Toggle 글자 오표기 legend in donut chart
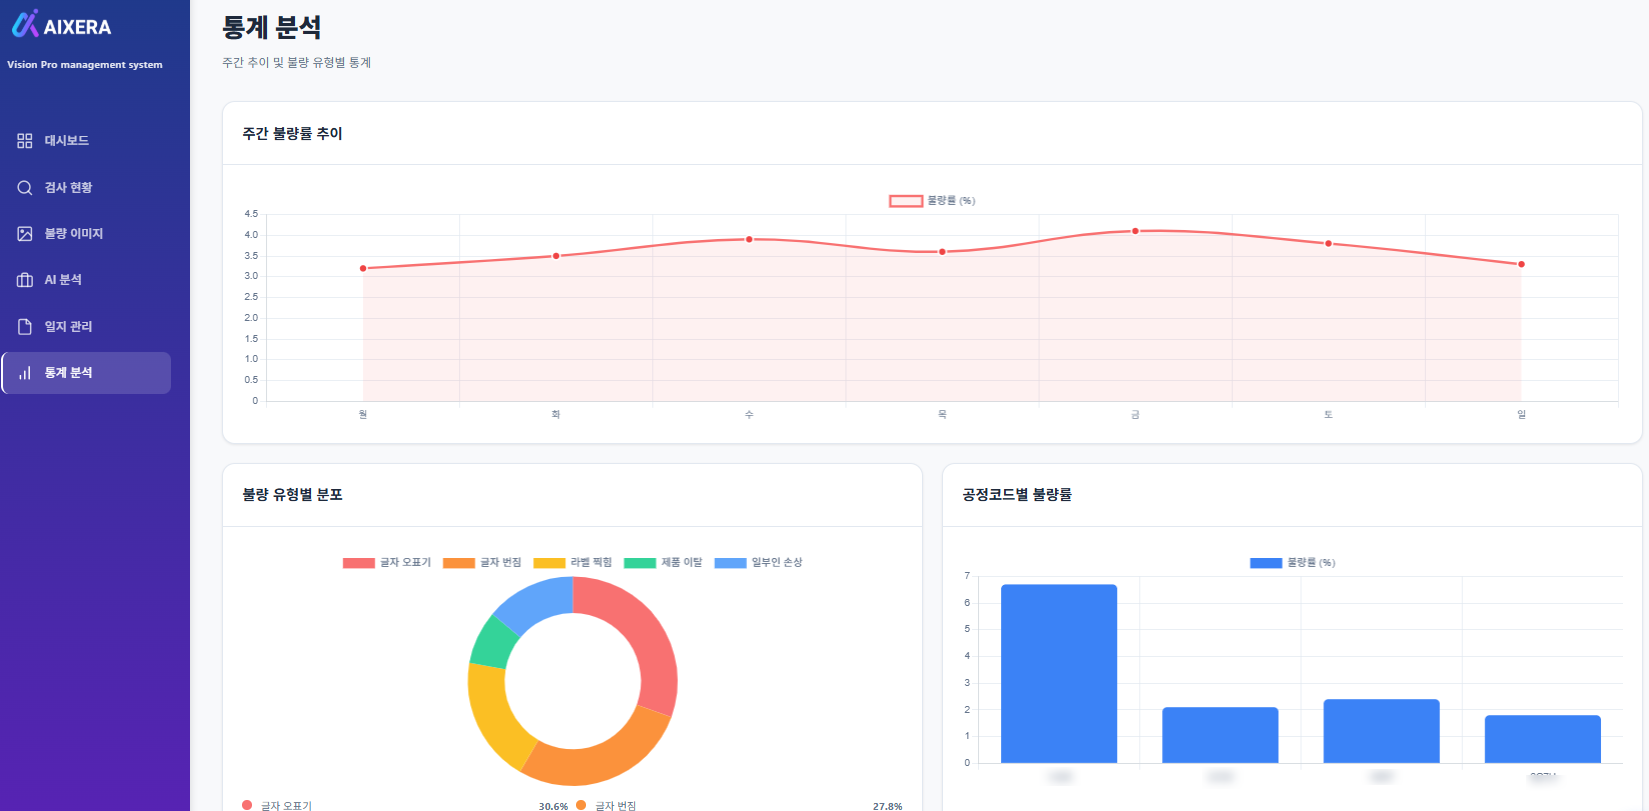Viewport: 1649px width, 811px height. (387, 563)
